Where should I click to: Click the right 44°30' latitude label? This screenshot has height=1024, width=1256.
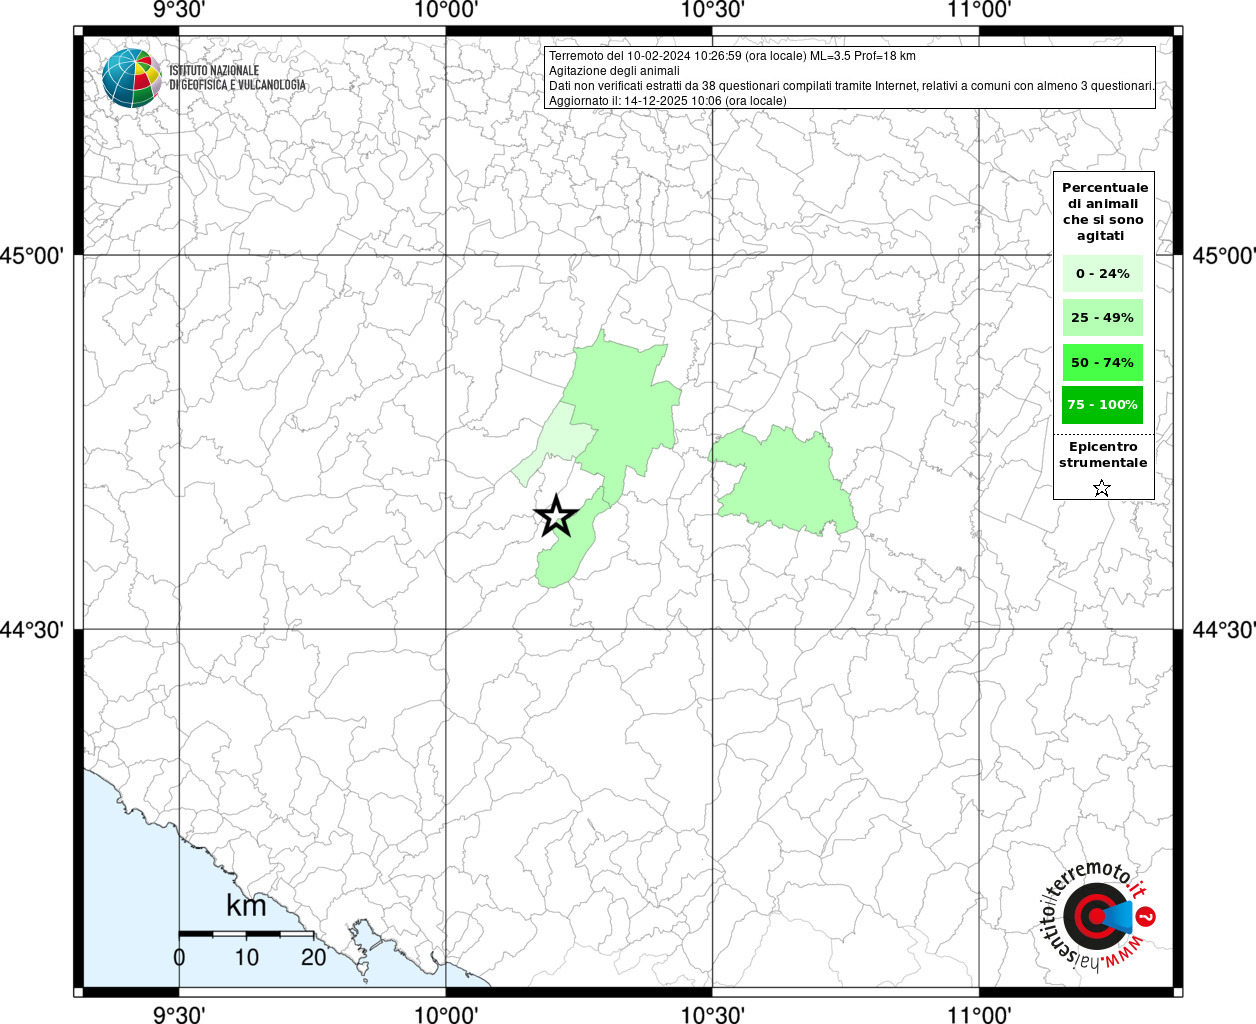coord(1223,630)
